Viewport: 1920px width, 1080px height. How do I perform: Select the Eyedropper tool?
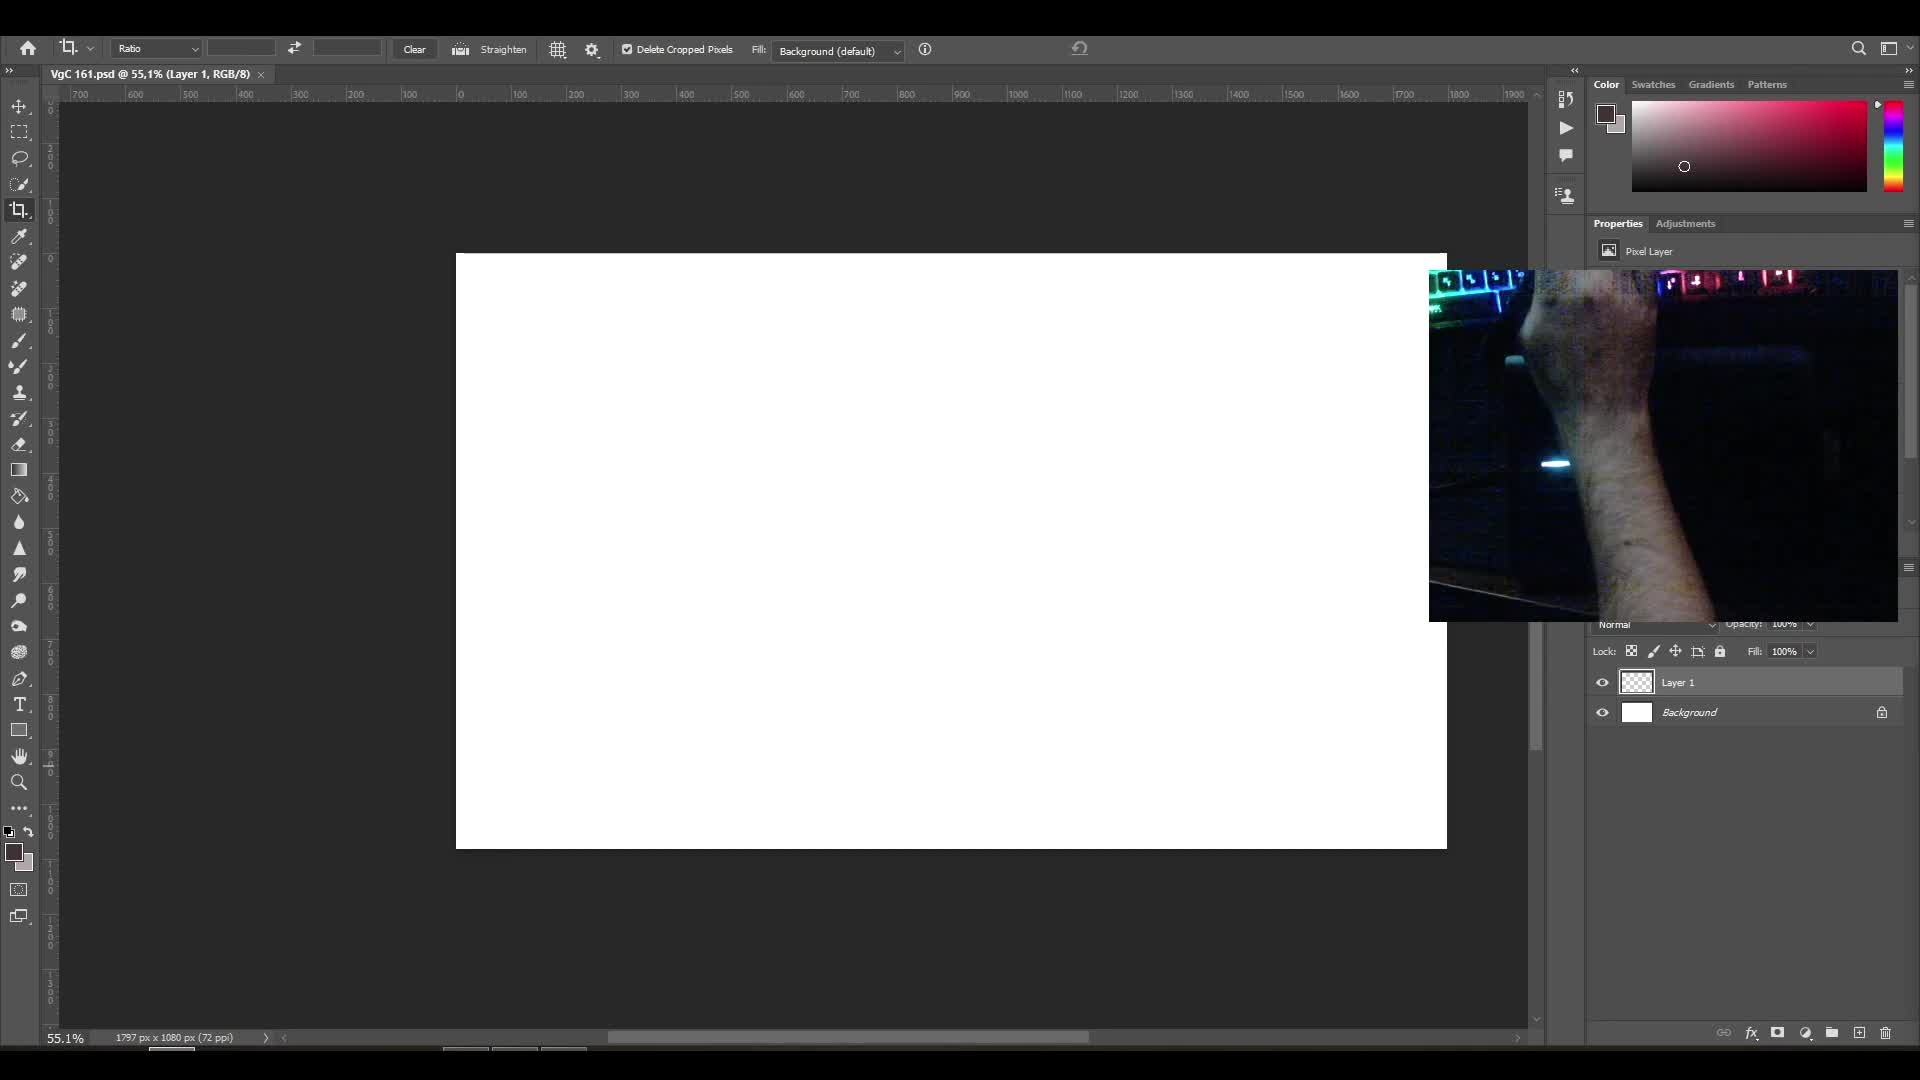click(x=19, y=236)
